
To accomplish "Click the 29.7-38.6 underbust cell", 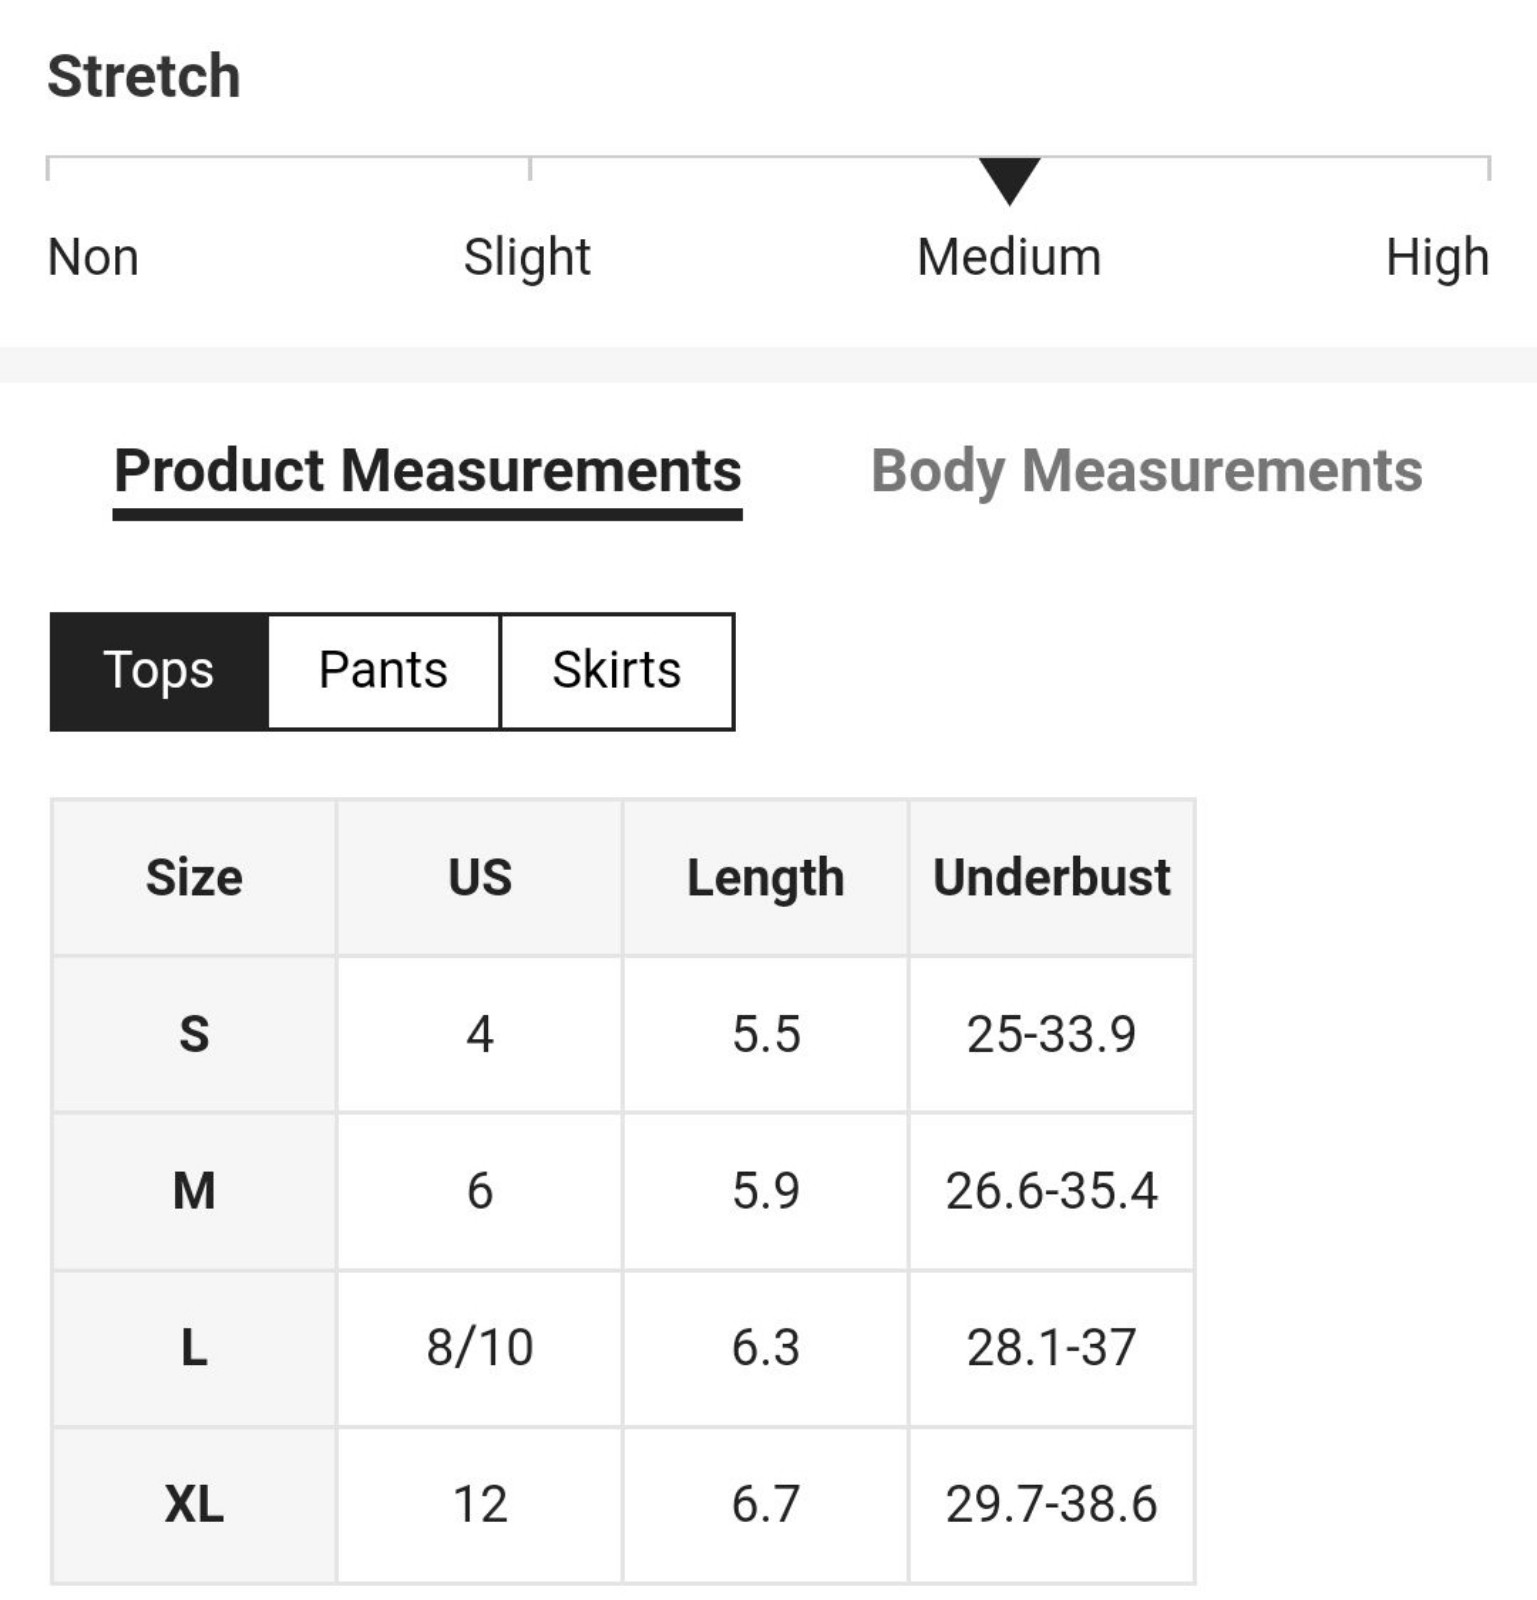I will 1052,1505.
